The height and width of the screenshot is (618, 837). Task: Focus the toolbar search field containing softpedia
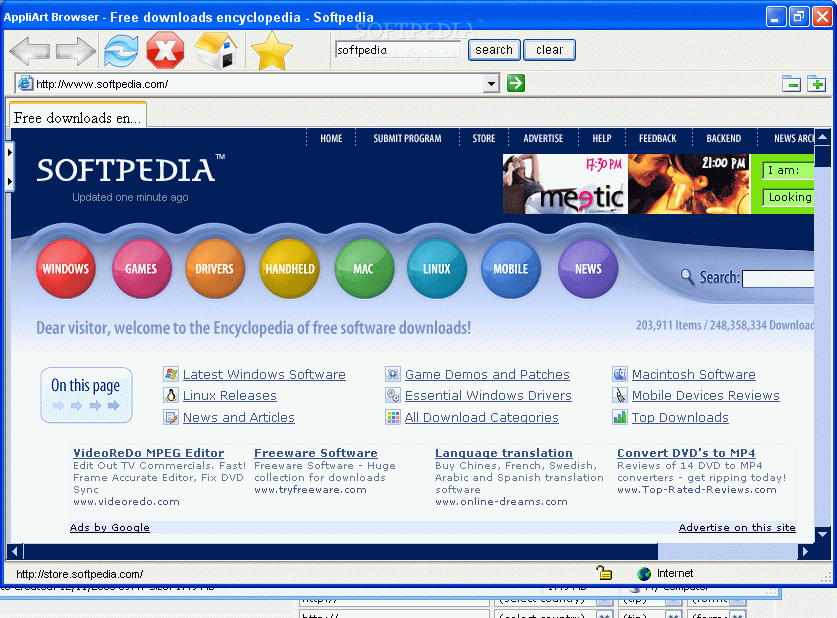[x=398, y=50]
